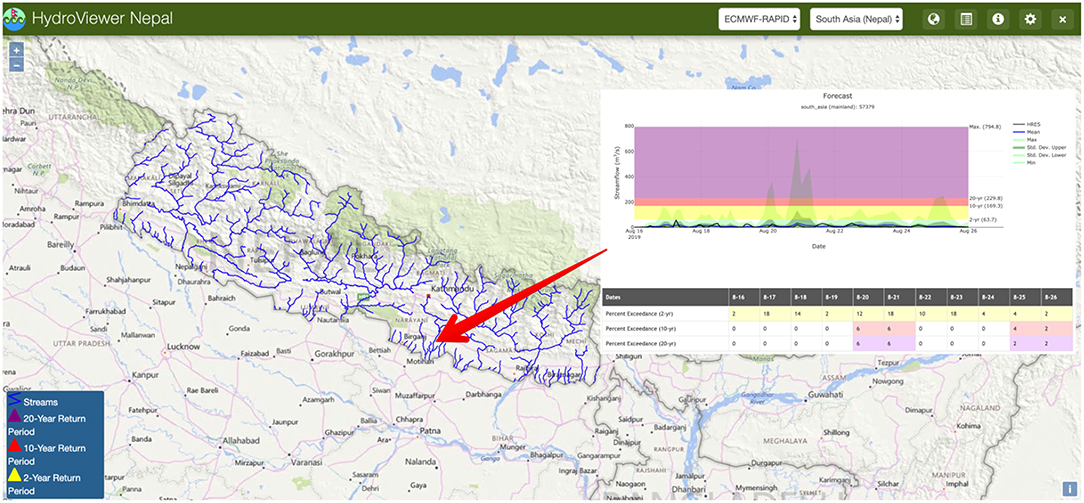Viewport: 1084px width, 503px height.
Task: Open the globe icon button in the header
Action: (933, 19)
